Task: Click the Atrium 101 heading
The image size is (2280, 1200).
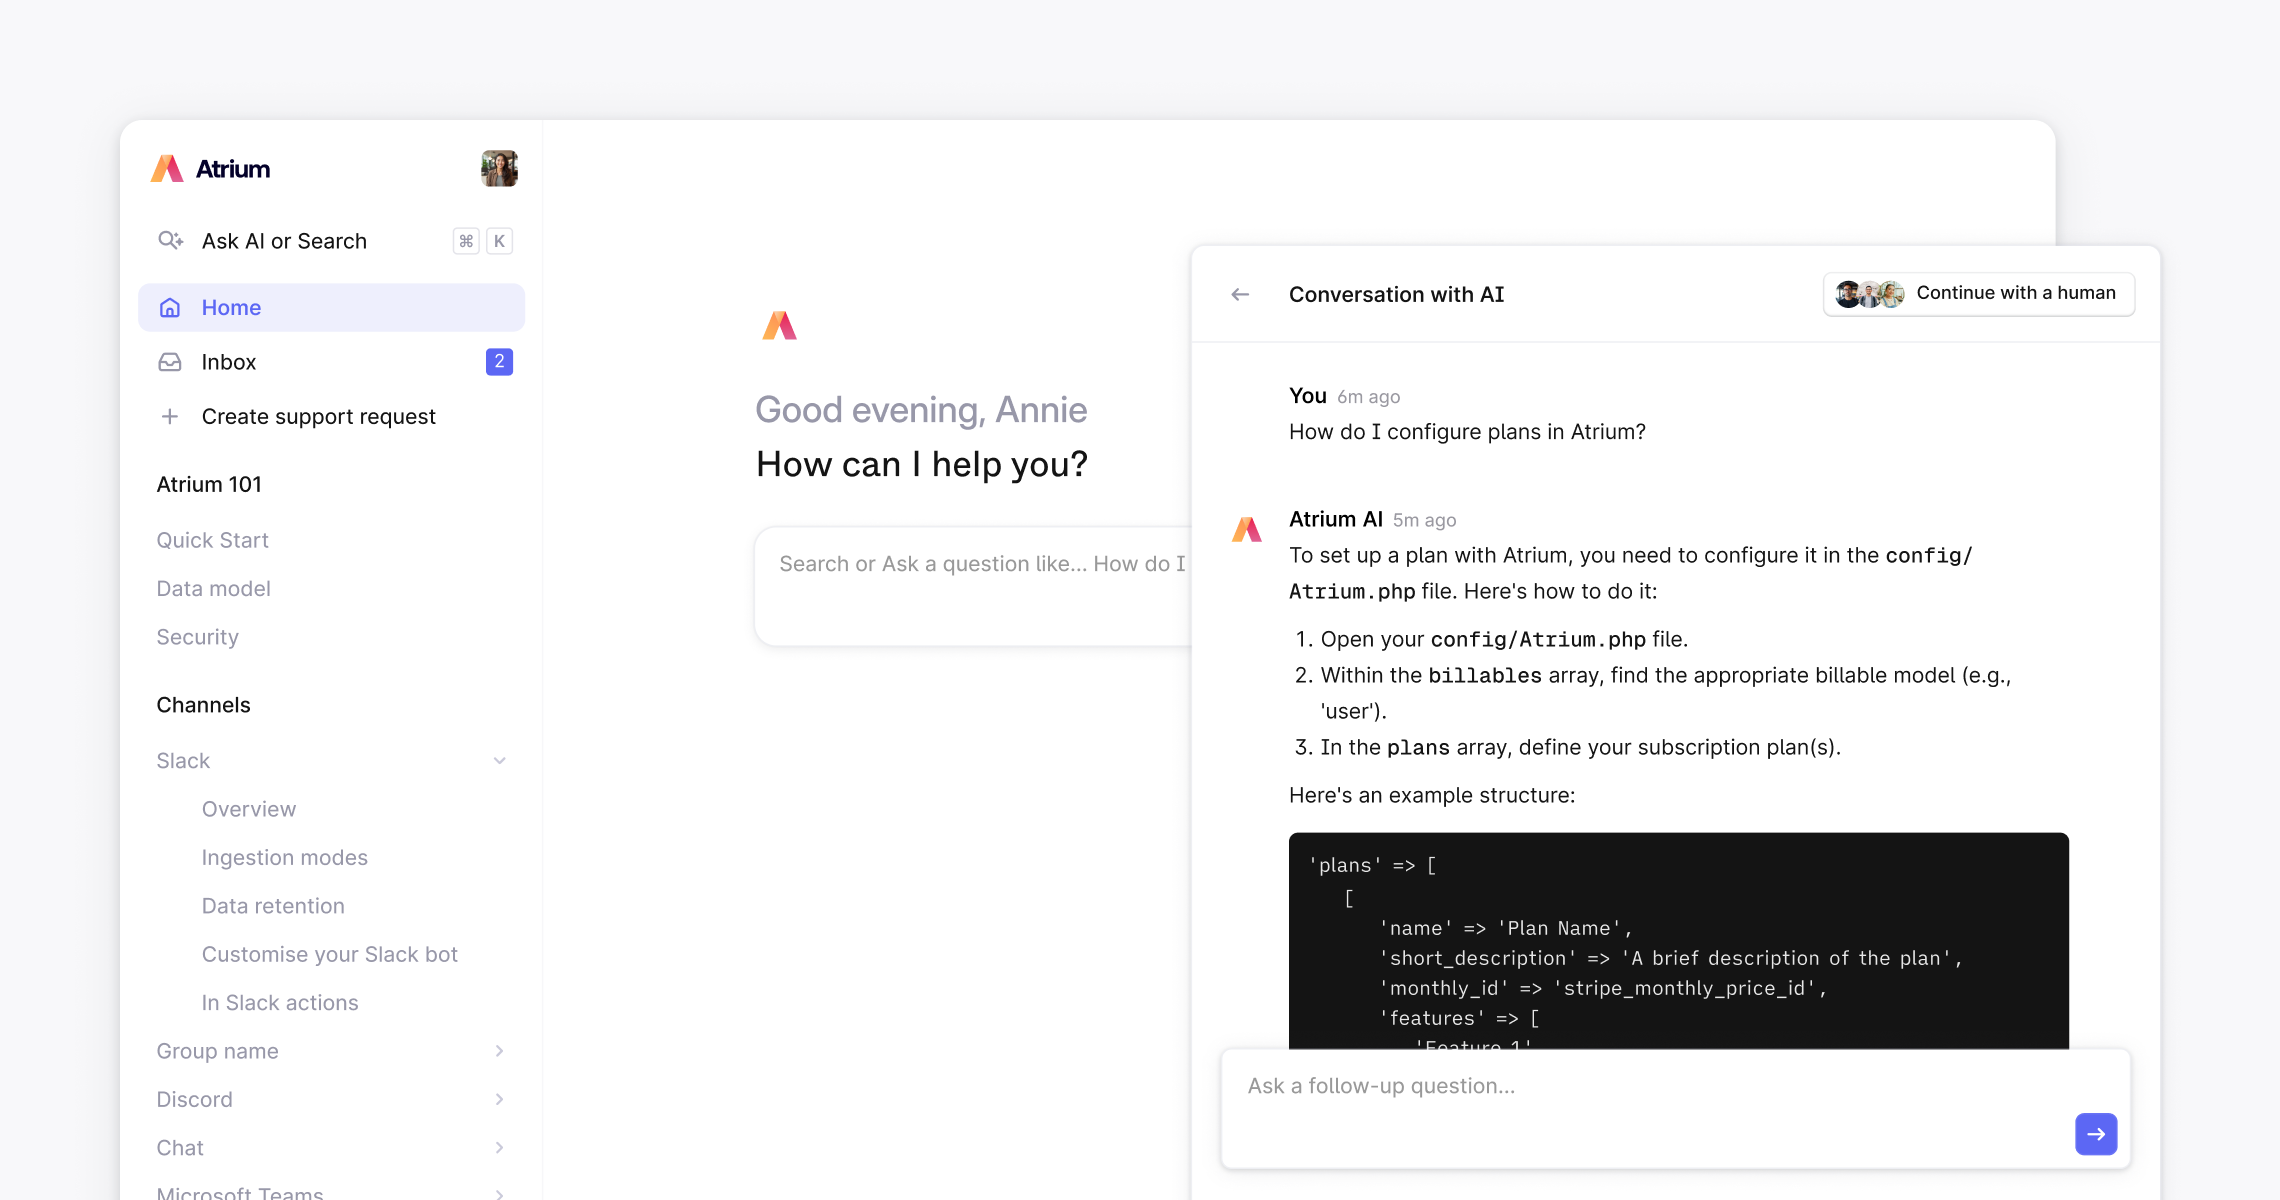Action: pos(209,484)
